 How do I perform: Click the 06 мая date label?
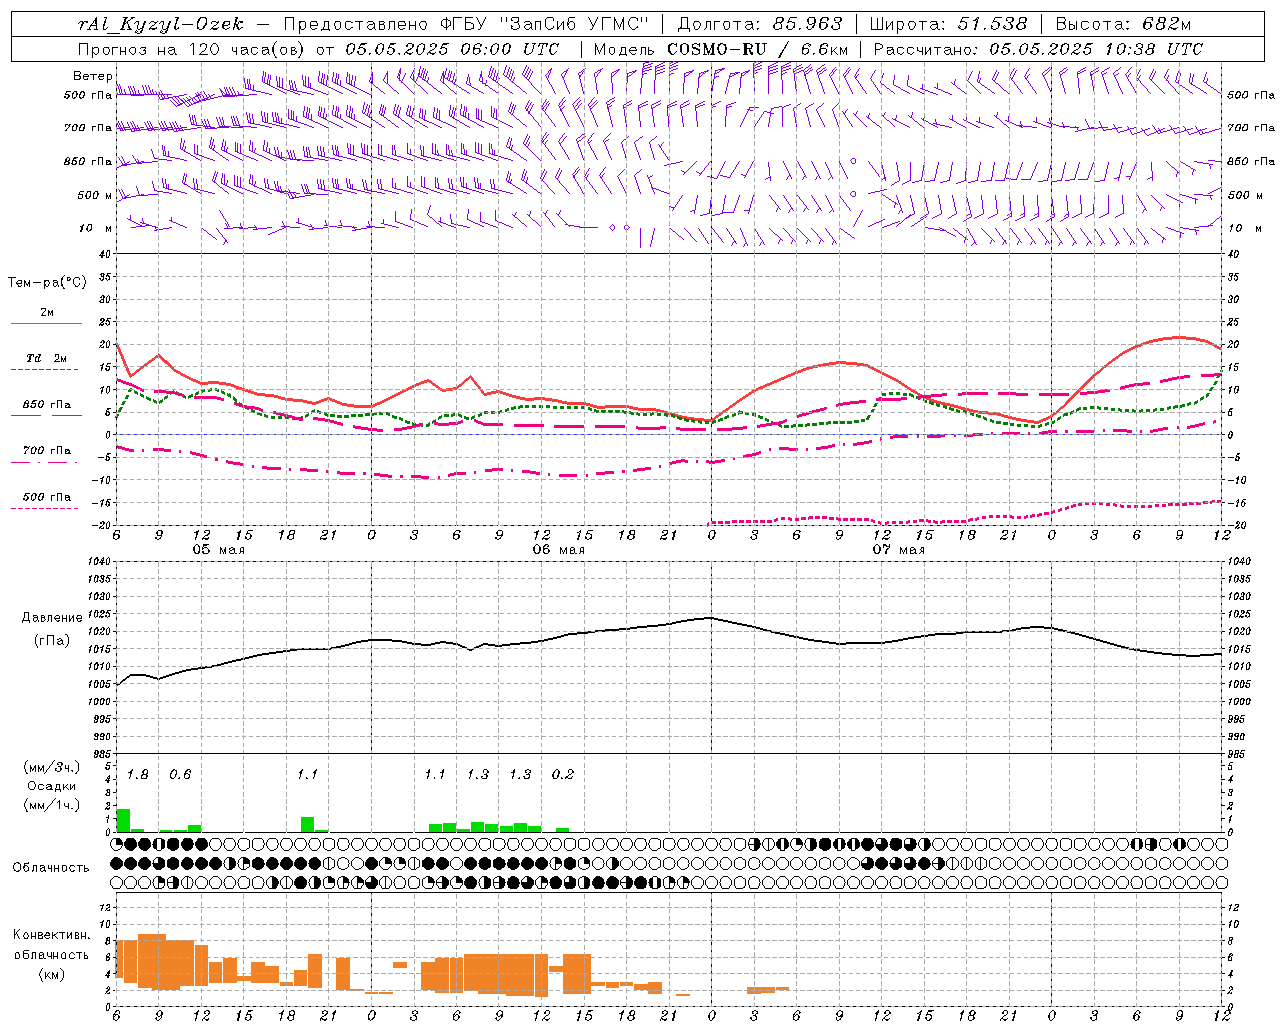click(x=558, y=550)
